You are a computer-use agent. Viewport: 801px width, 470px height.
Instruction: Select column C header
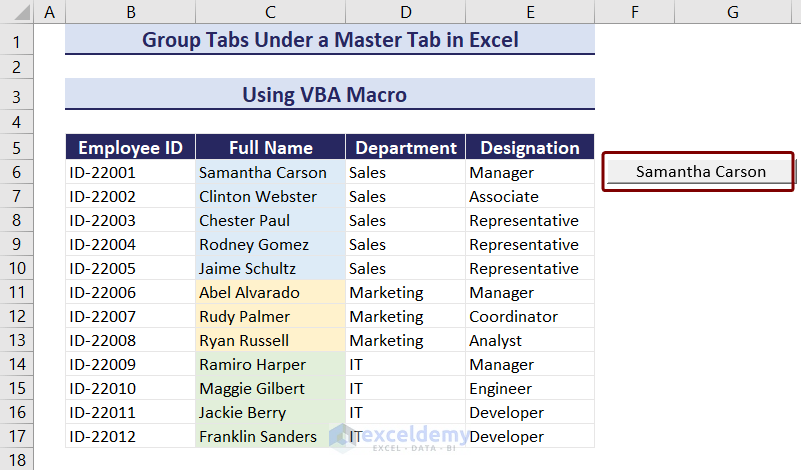pos(270,13)
